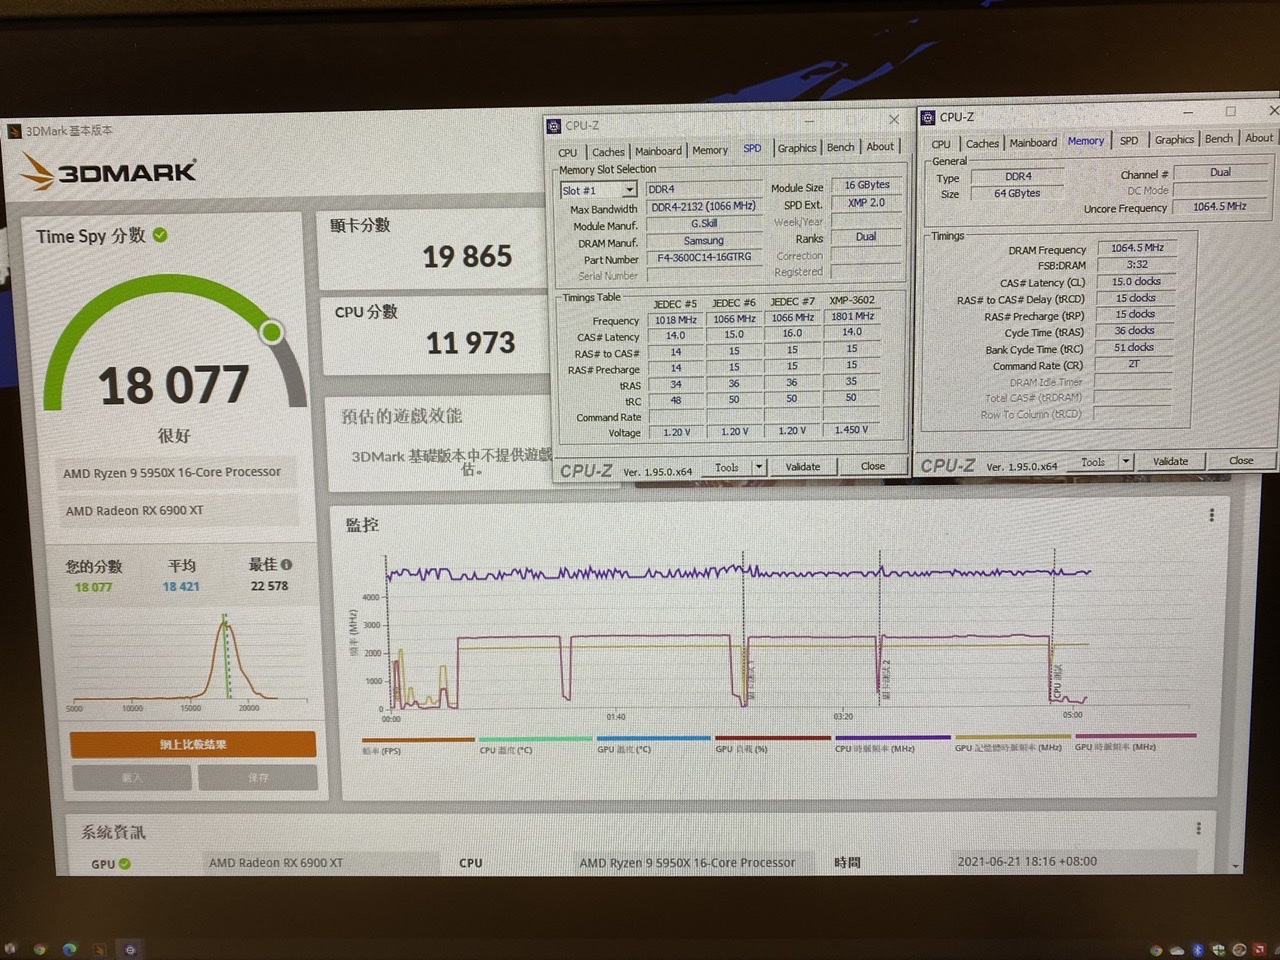
Task: Click the DRAM Frequency value 1064.5 MHz
Action: 1137,248
